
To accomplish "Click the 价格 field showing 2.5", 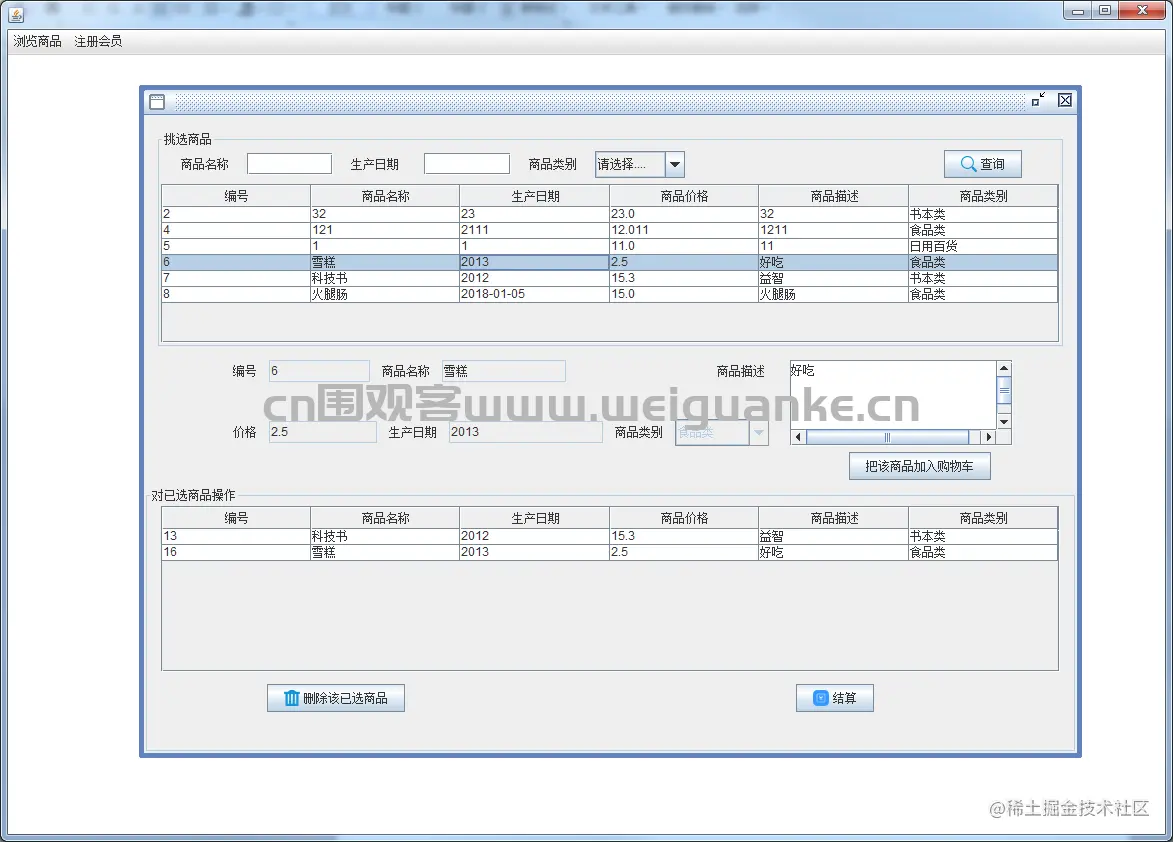I will 322,432.
